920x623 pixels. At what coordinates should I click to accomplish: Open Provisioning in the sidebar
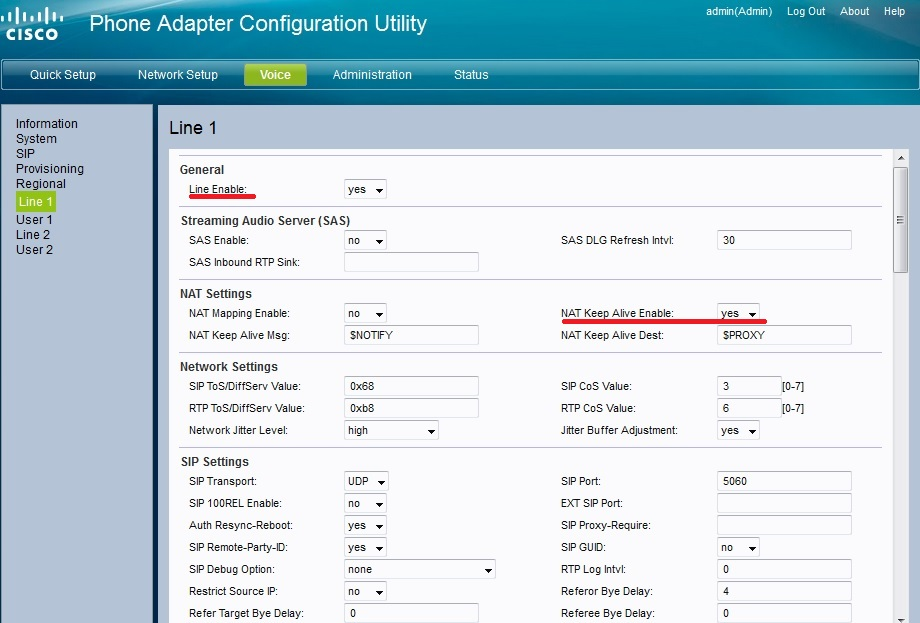[50, 169]
